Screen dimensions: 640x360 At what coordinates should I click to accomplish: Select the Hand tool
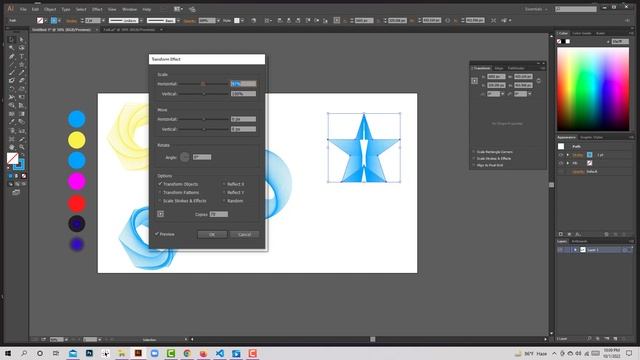12,147
